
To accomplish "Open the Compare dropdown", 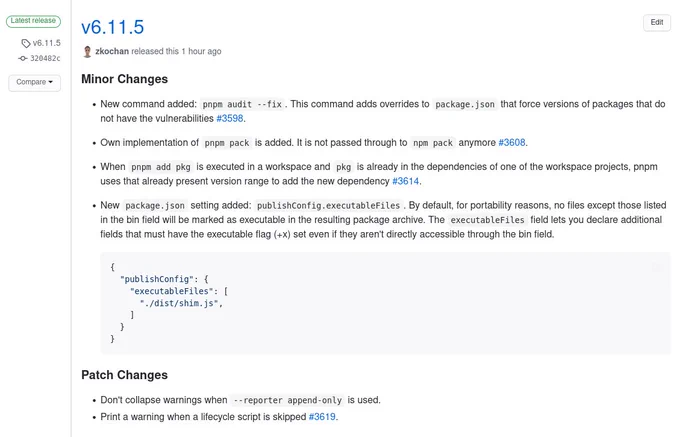I will point(34,82).
